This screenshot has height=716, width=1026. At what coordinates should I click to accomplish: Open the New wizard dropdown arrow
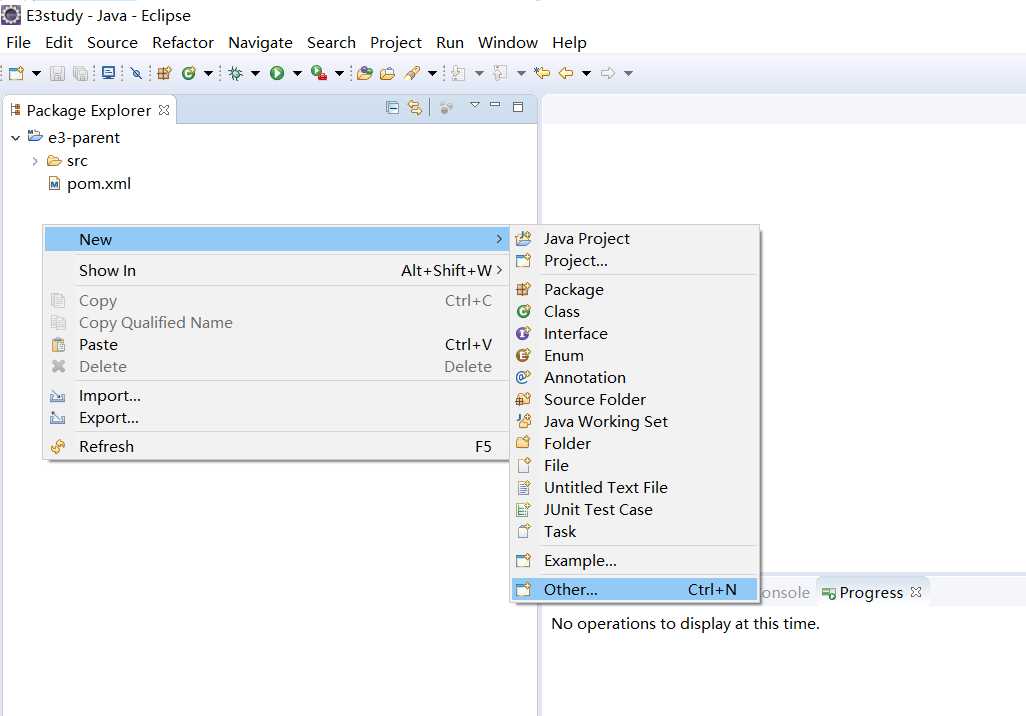[x=37, y=73]
